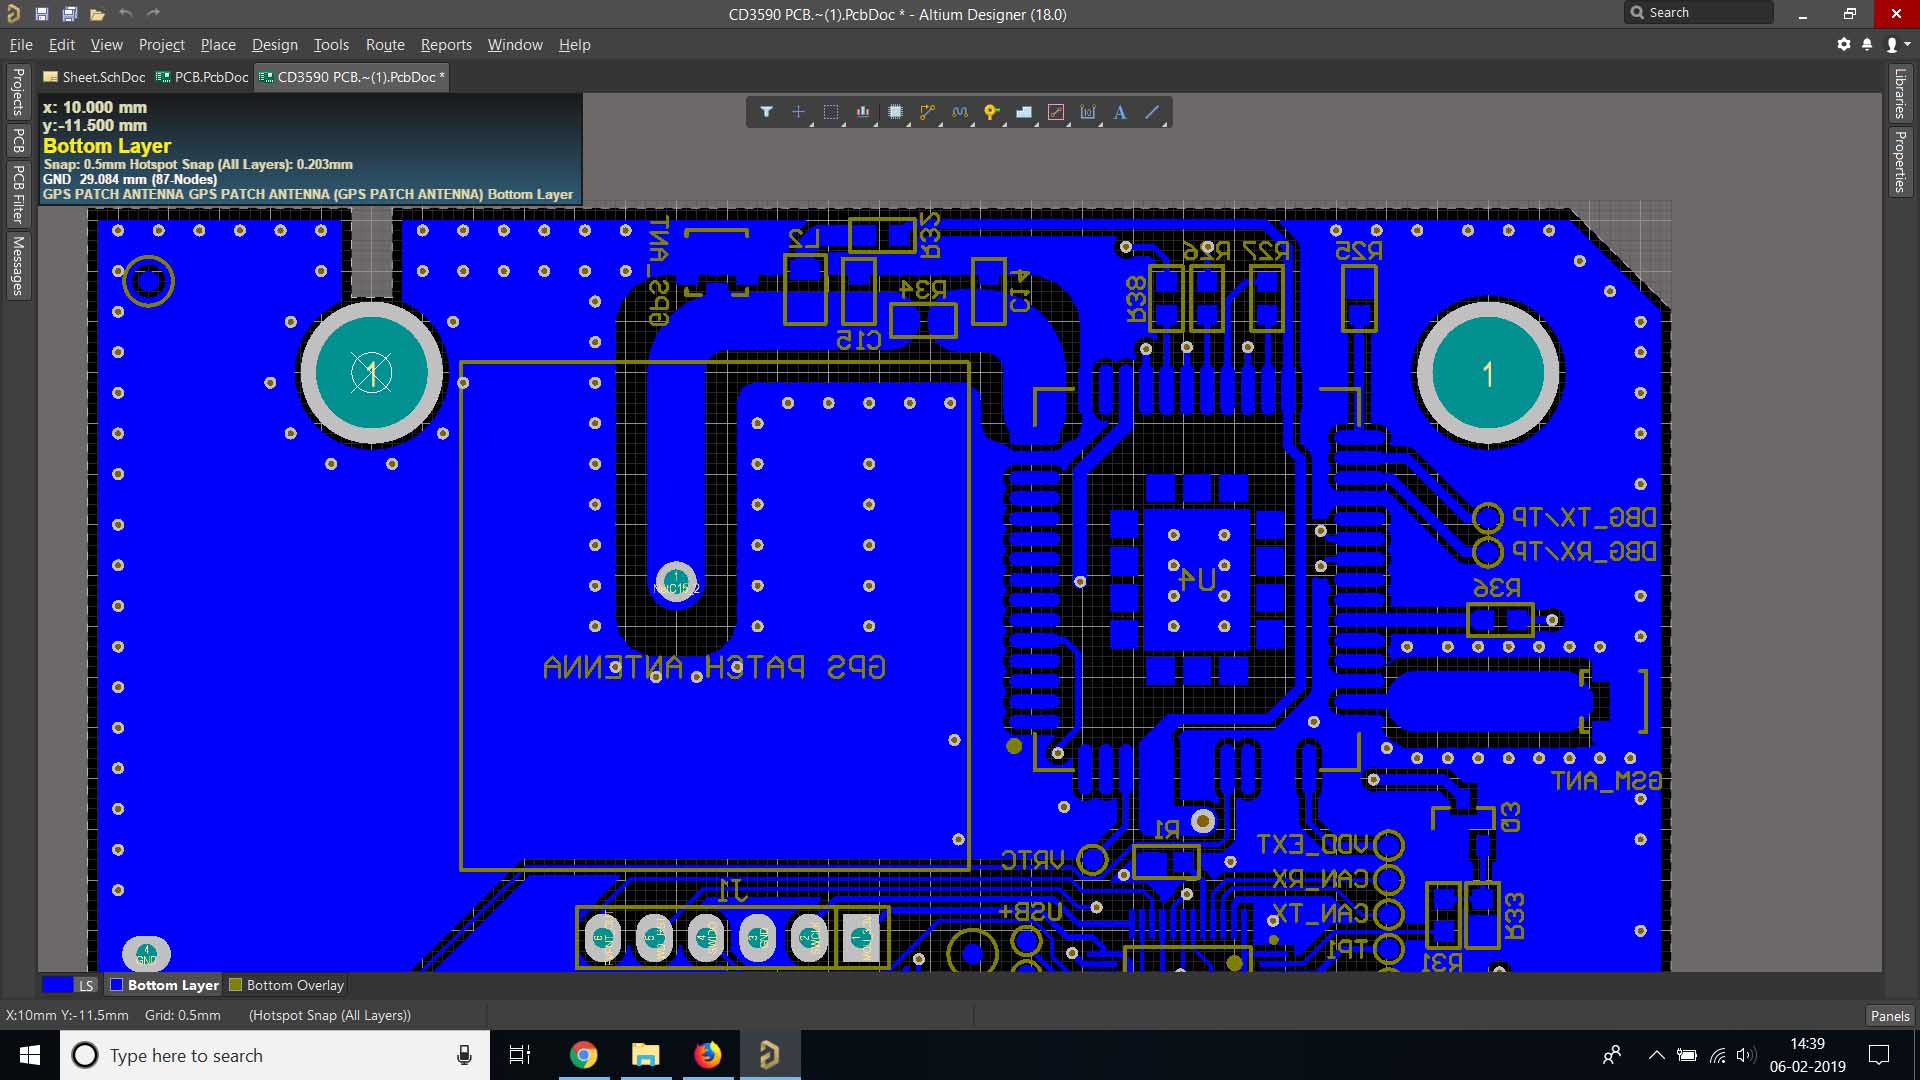
Task: Open the Route menu
Action: [x=385, y=45]
